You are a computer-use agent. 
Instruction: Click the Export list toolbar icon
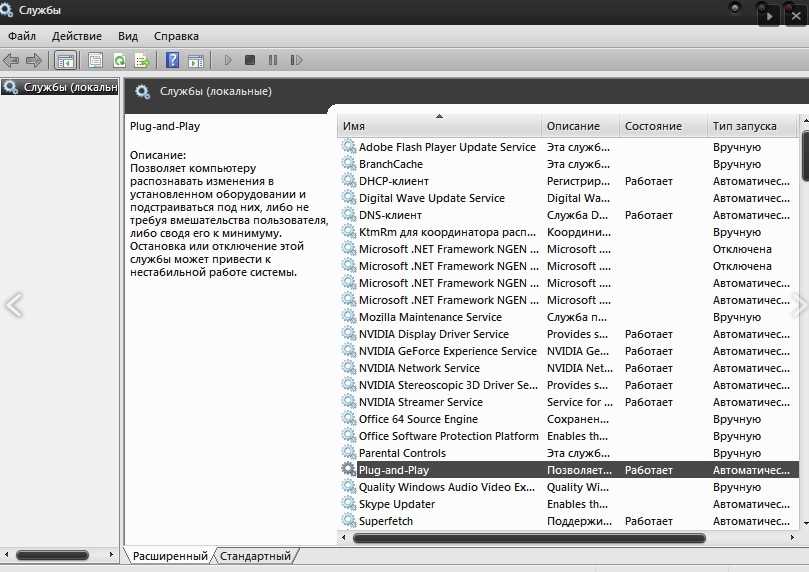click(142, 61)
